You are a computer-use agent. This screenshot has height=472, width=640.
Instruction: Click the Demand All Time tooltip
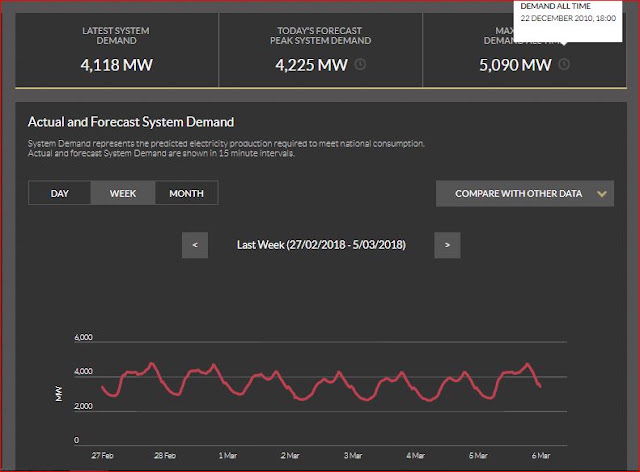point(568,20)
